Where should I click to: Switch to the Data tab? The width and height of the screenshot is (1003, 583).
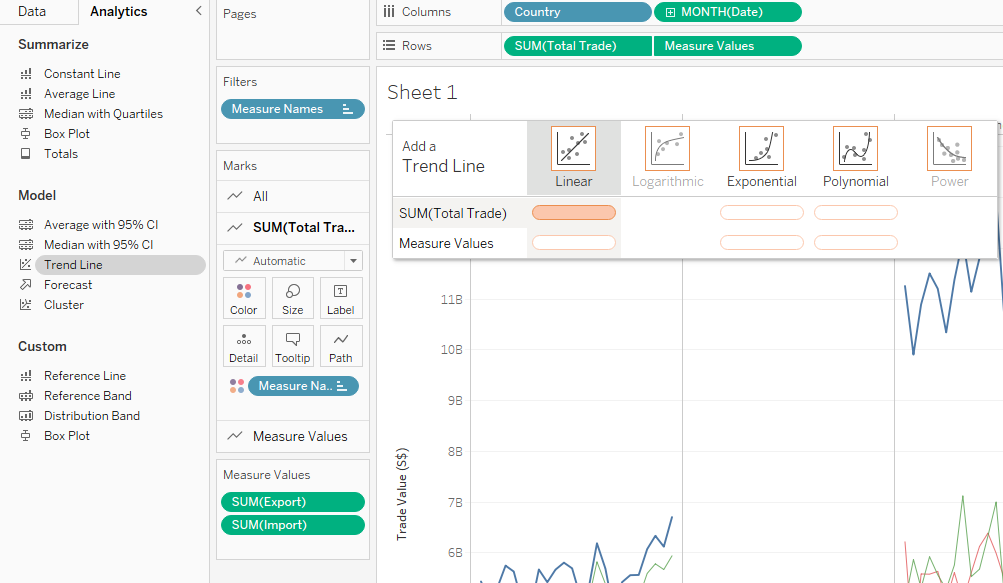point(32,12)
